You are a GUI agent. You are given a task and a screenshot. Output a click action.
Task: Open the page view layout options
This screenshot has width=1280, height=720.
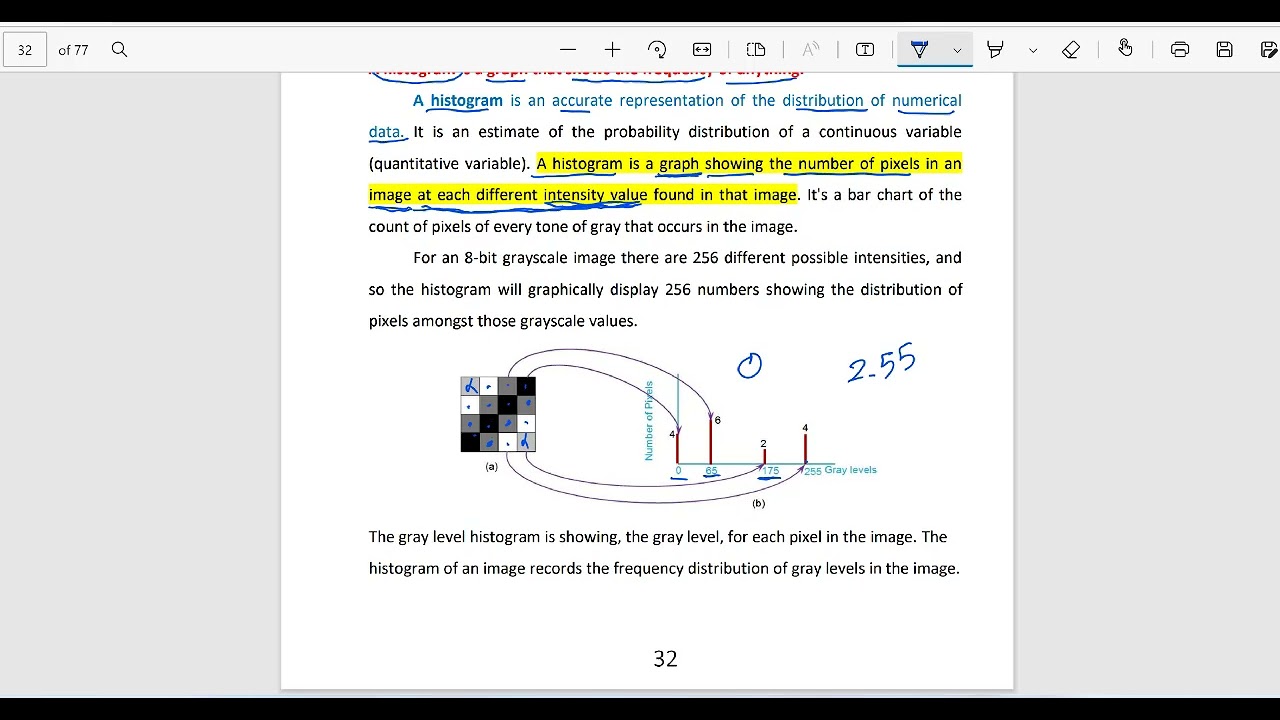pyautogui.click(x=756, y=50)
